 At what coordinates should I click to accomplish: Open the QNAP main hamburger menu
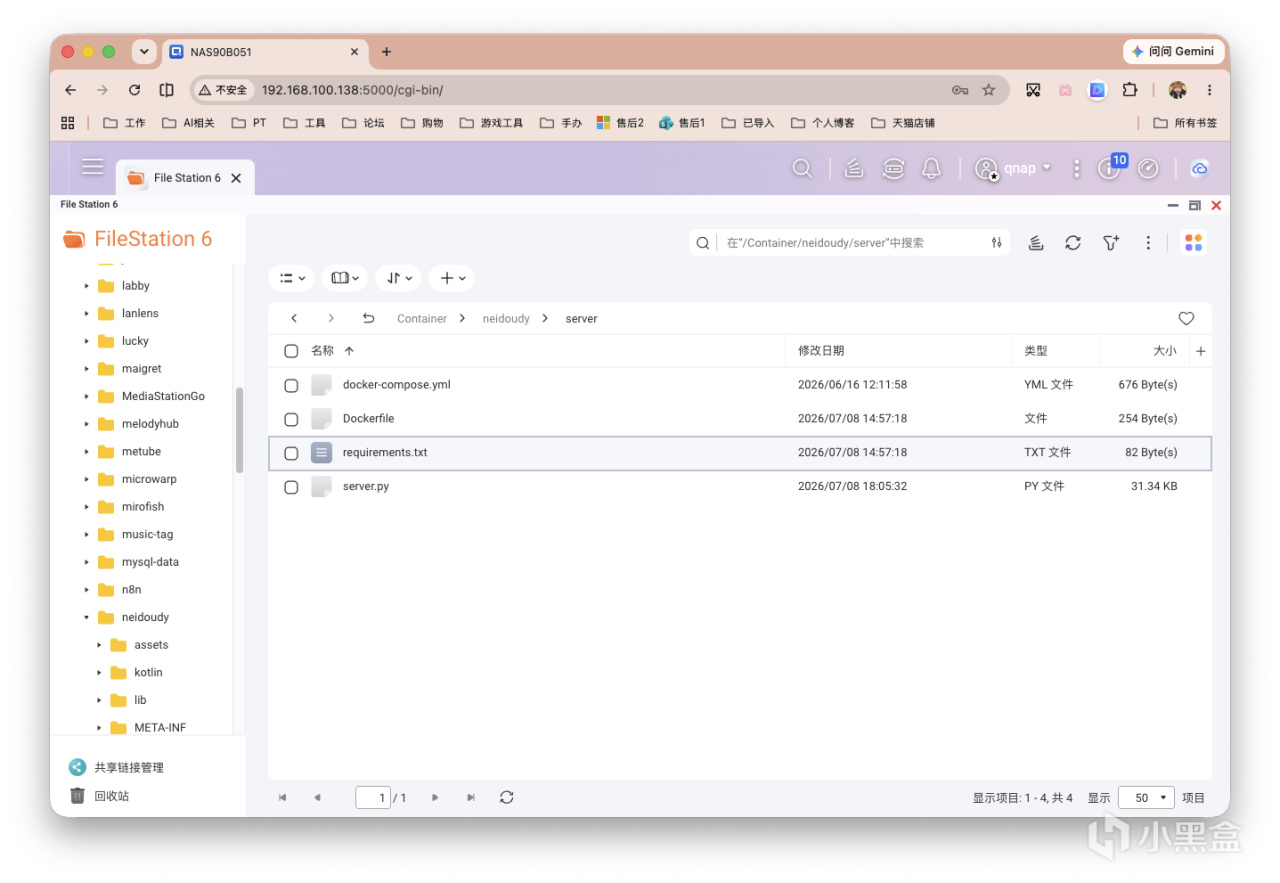(93, 167)
